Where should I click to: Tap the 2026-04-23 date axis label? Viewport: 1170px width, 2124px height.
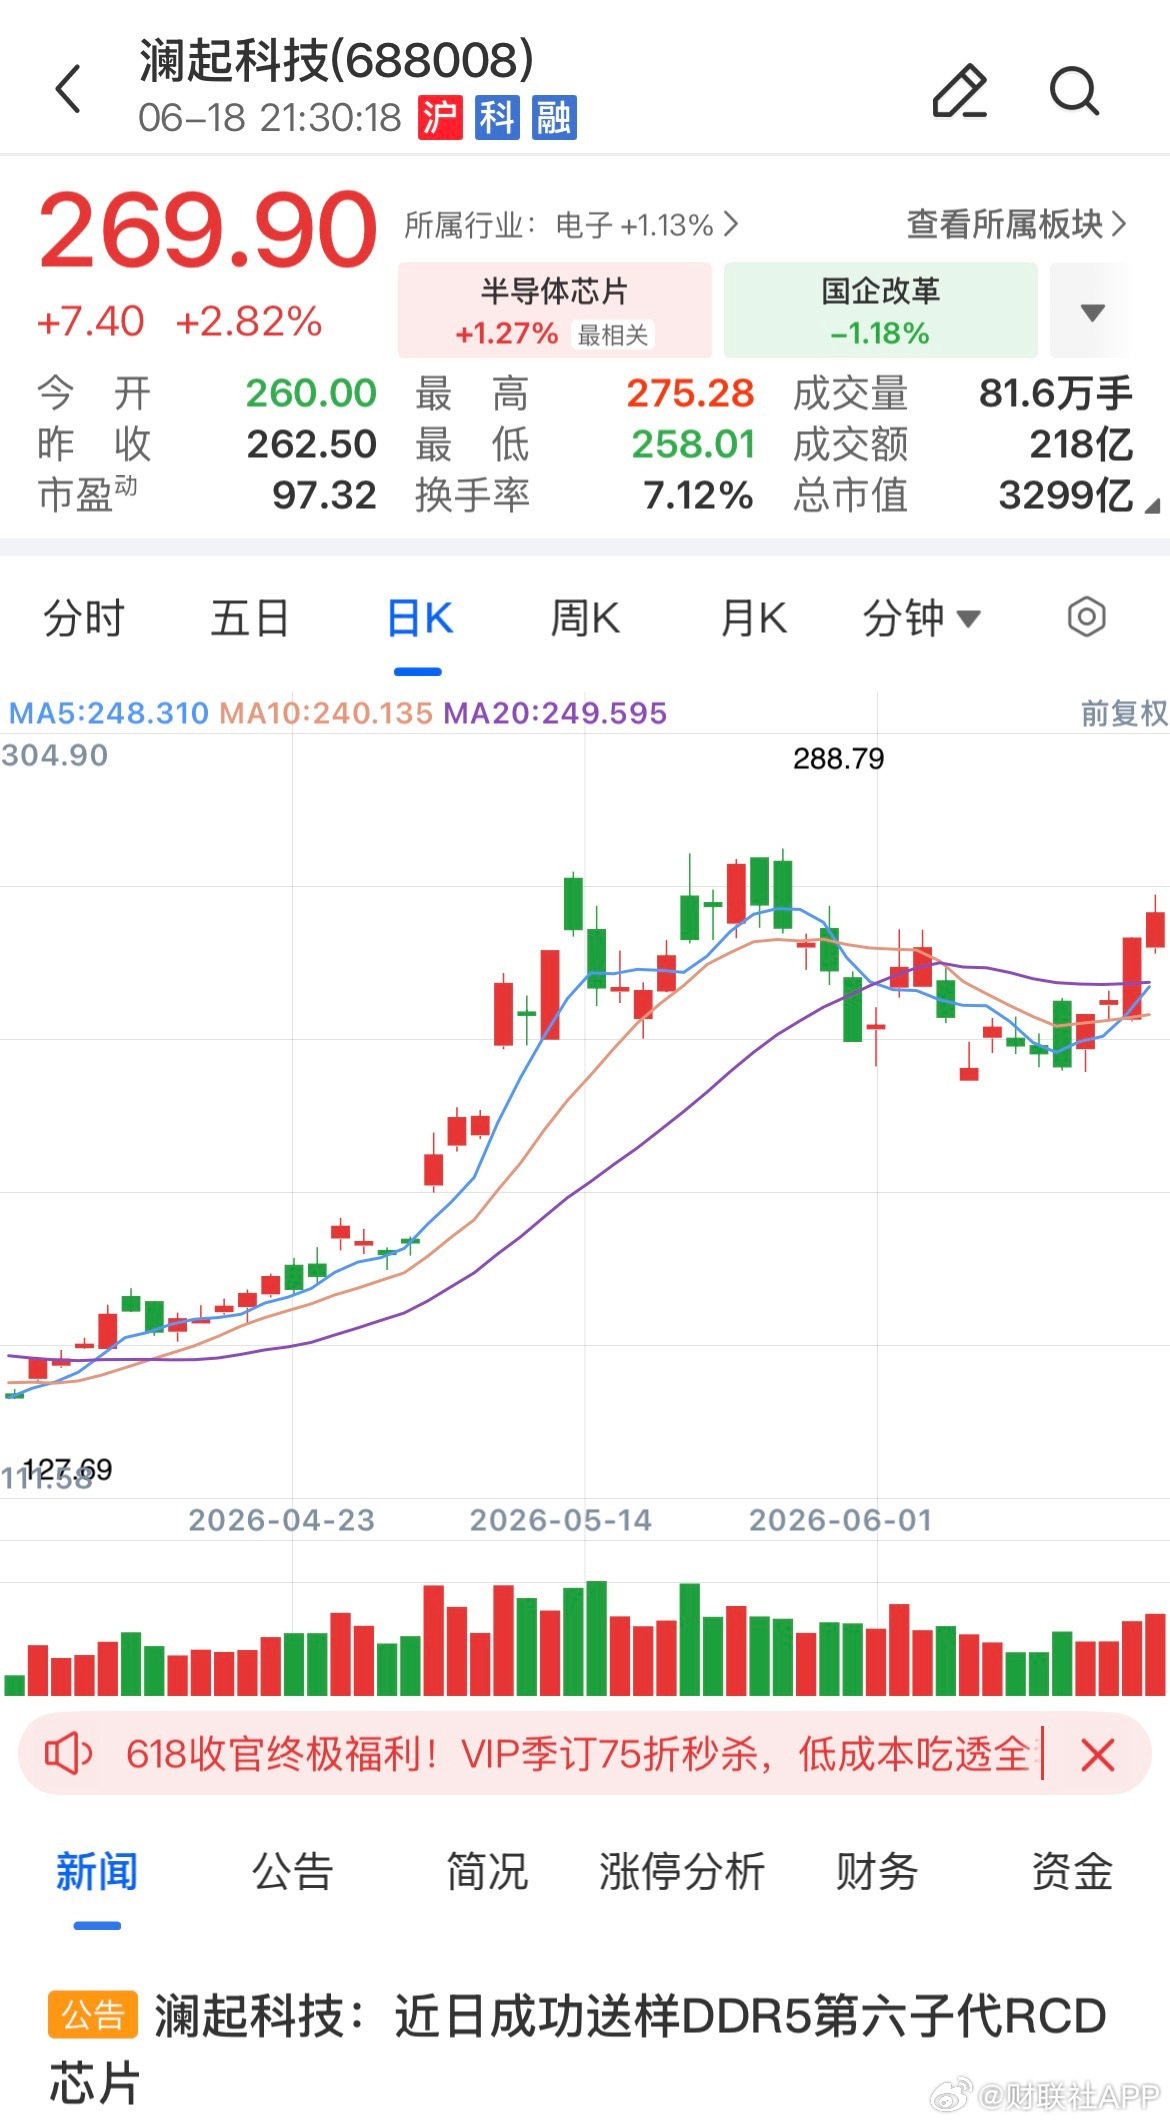[281, 1521]
